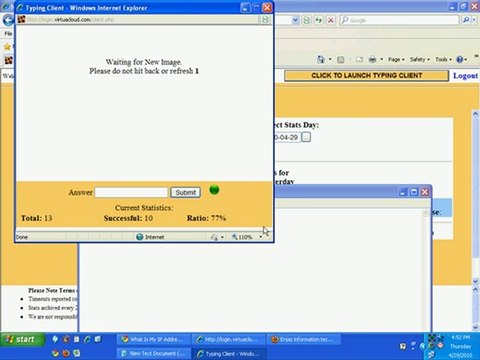Click the green status indicator beside Submit
This screenshot has width=480, height=360.
point(214,190)
